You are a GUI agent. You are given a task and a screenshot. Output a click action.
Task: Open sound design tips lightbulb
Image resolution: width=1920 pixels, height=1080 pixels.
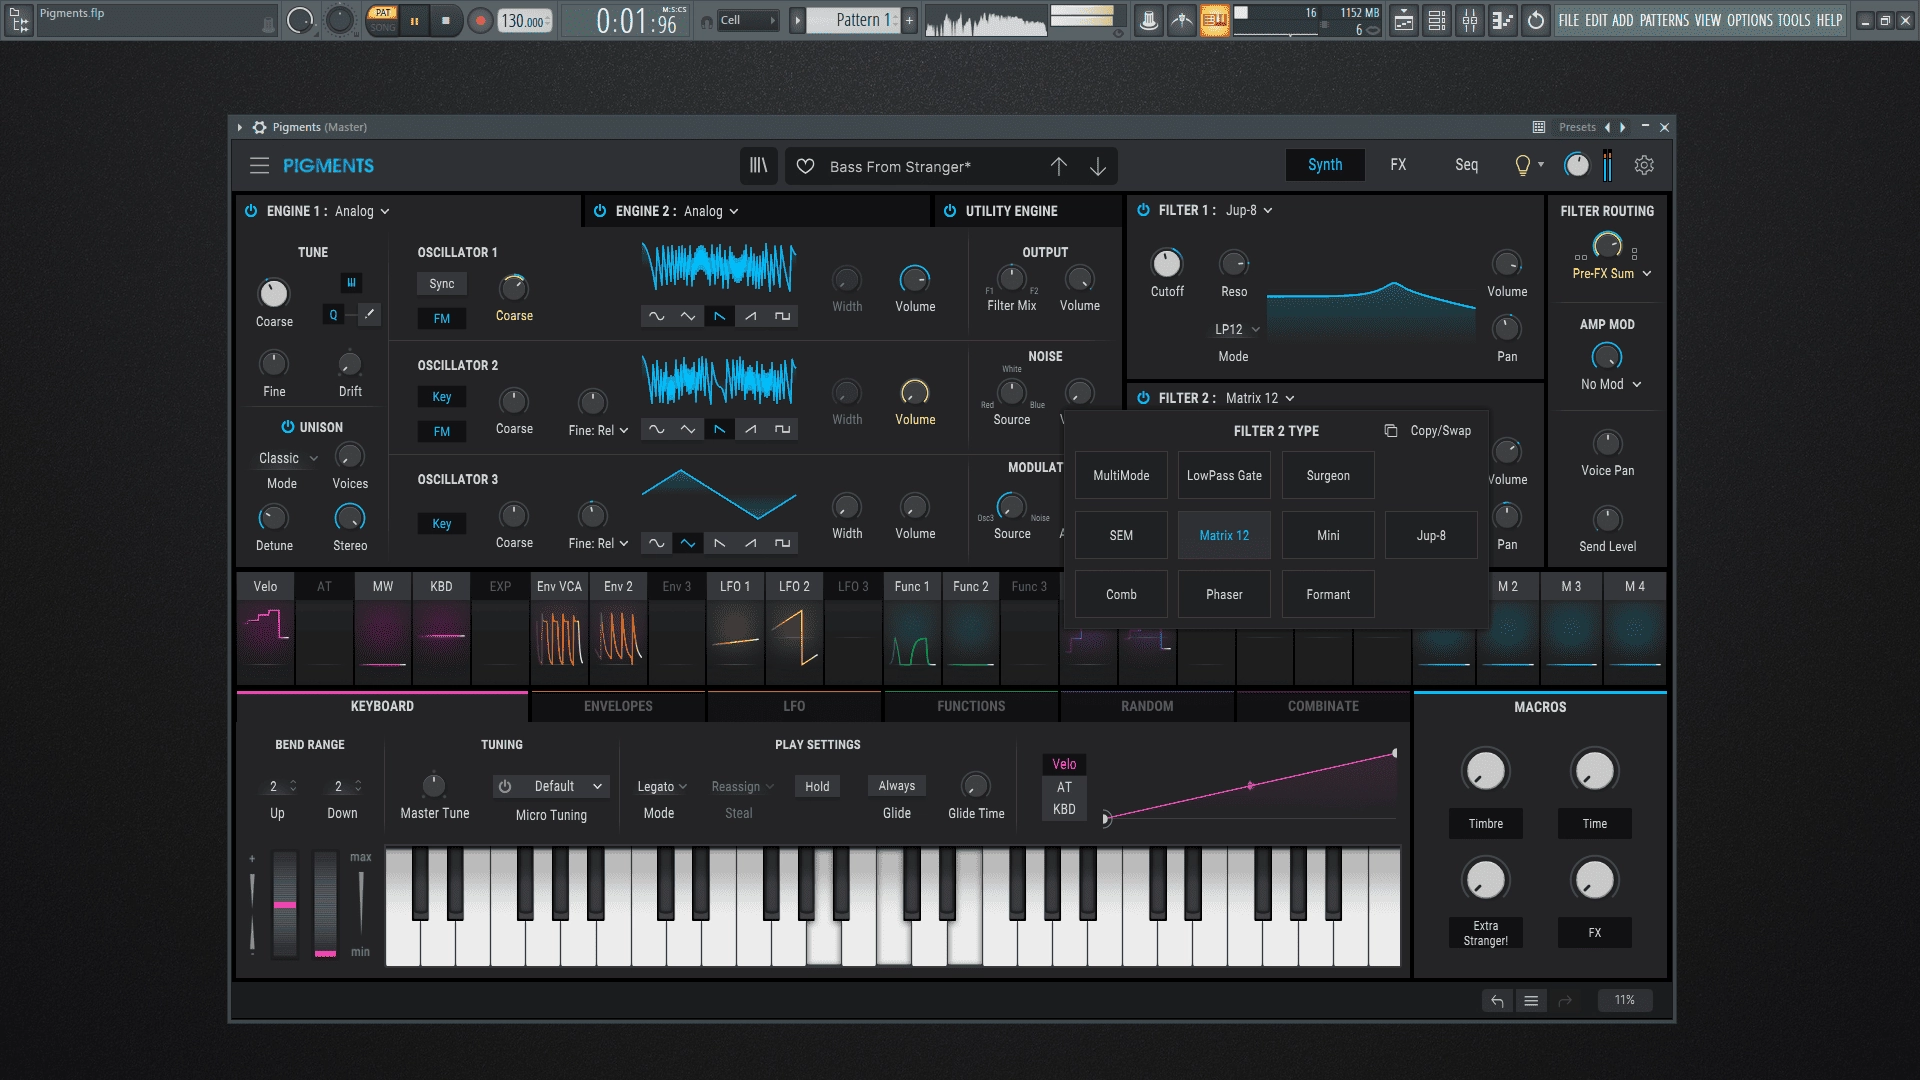(1522, 165)
